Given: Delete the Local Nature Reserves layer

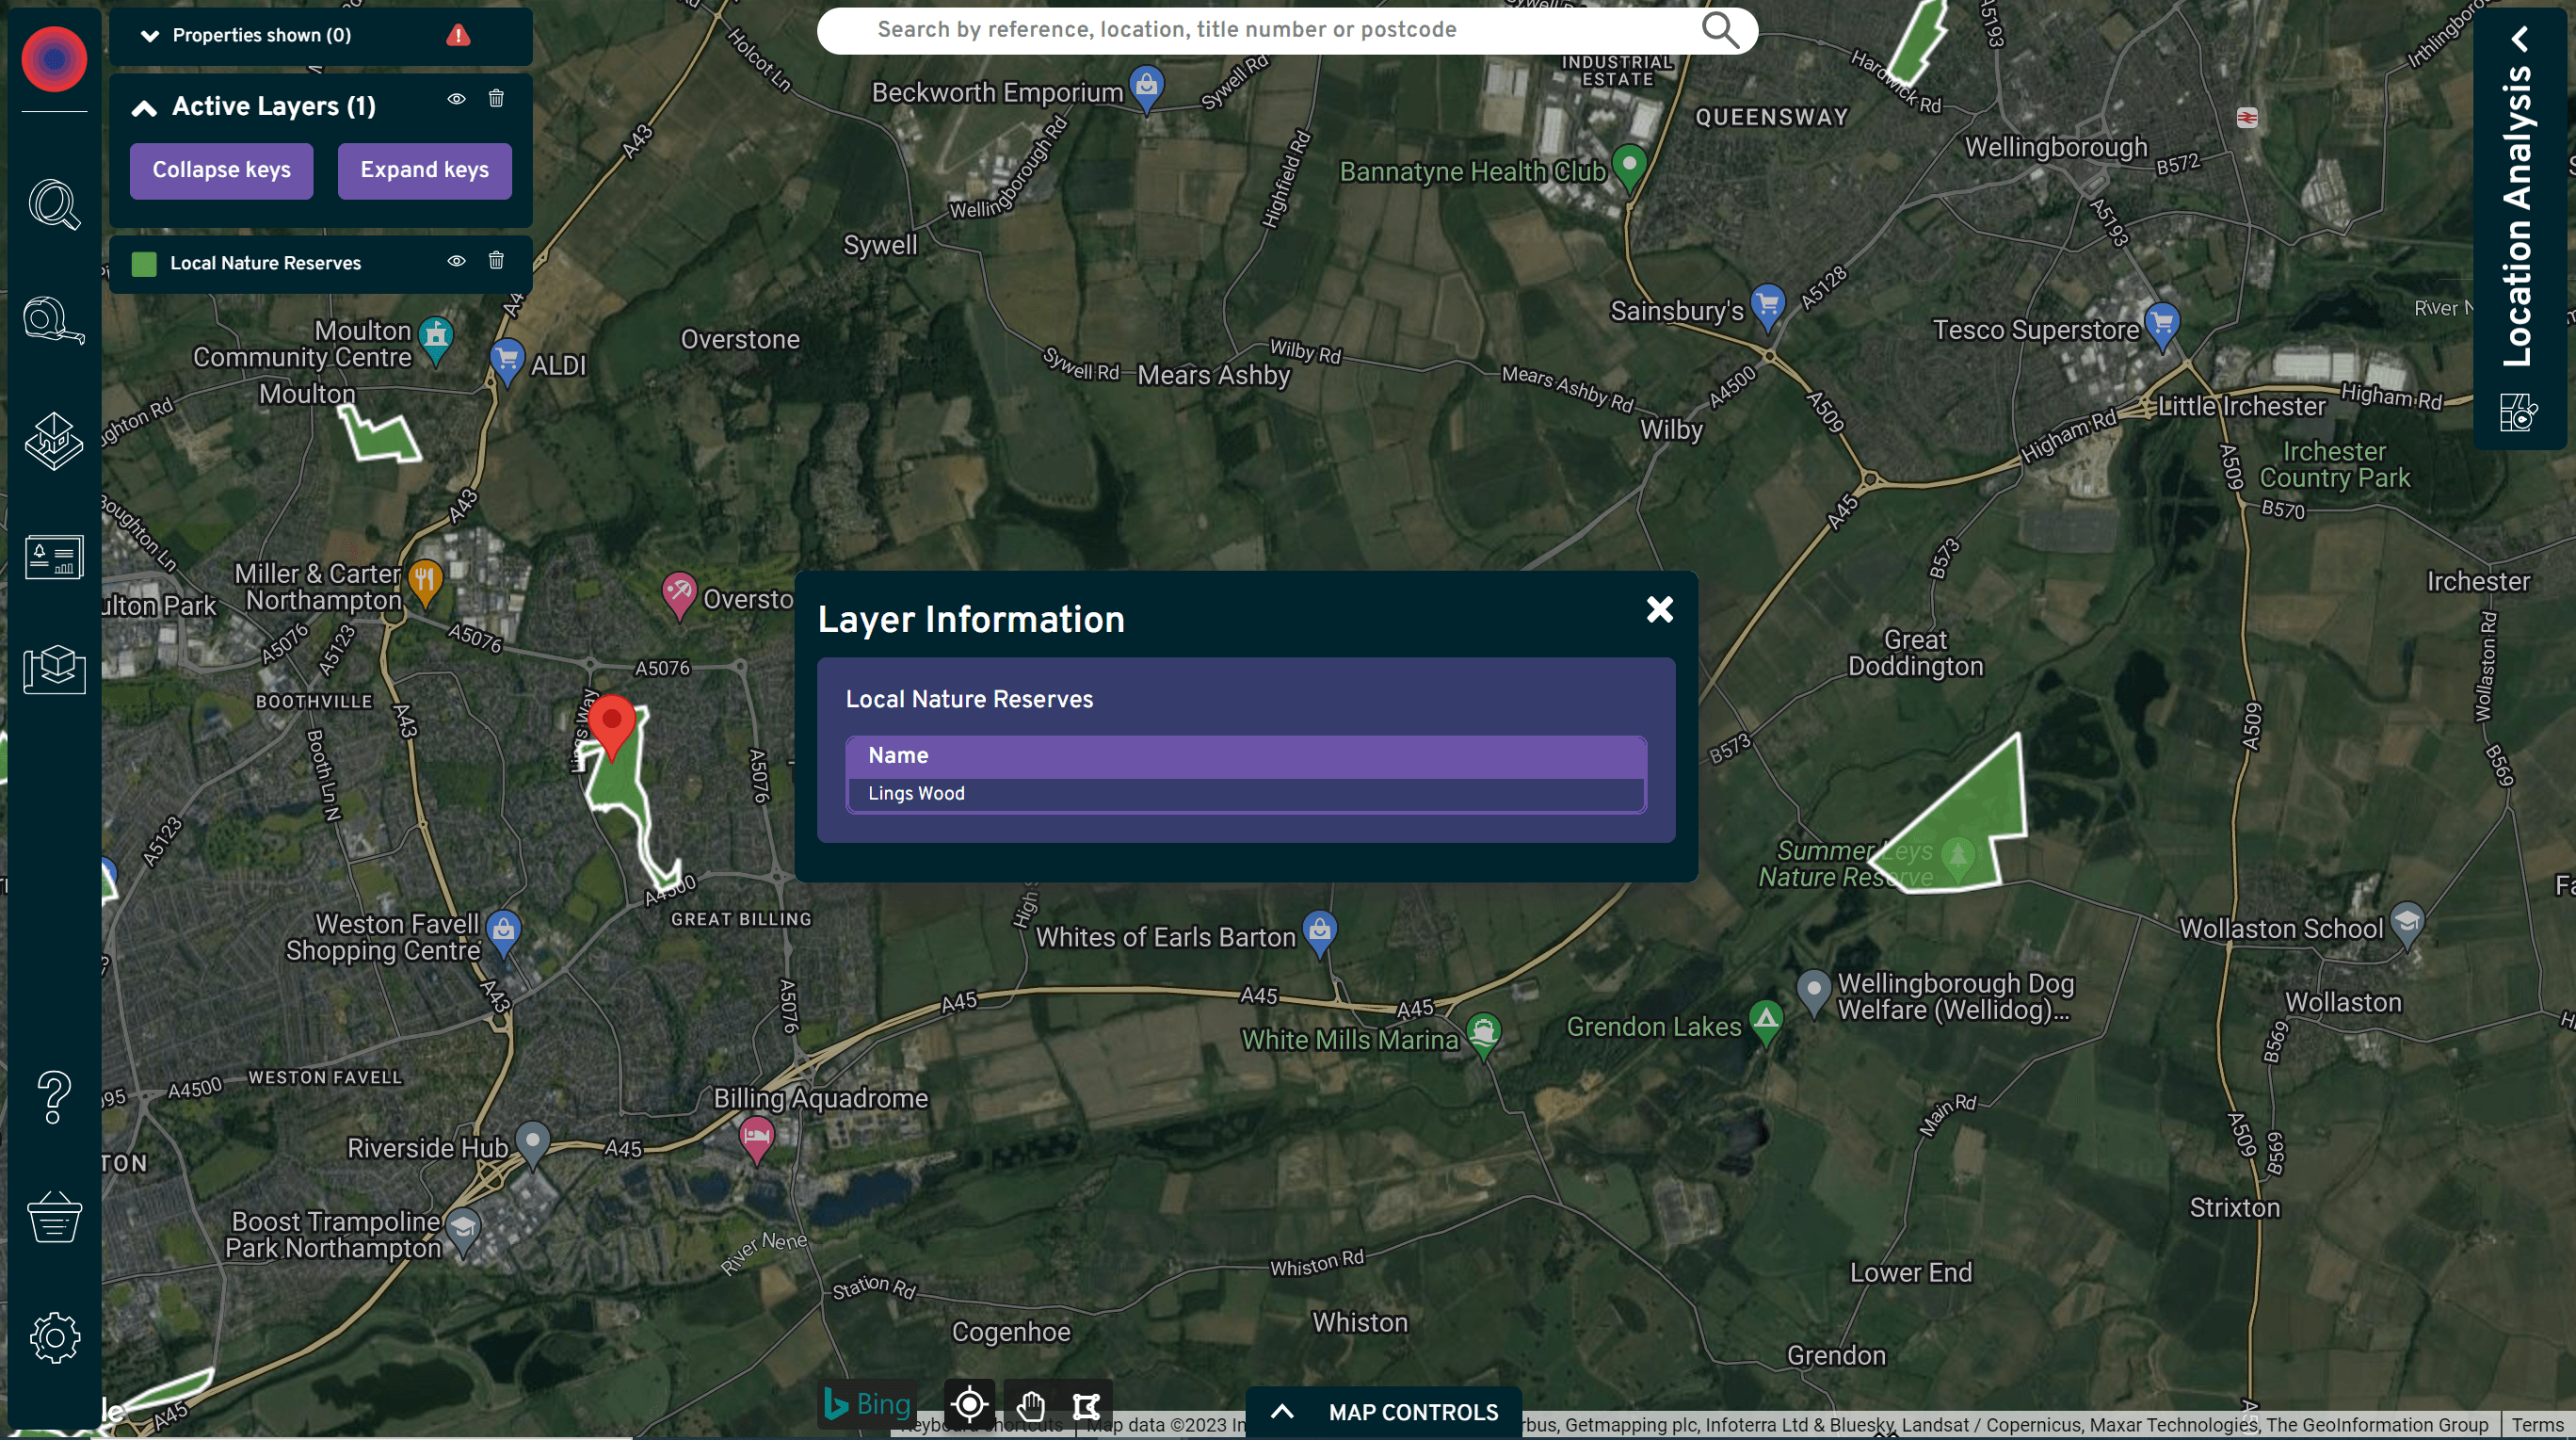Looking at the screenshot, I should (496, 261).
